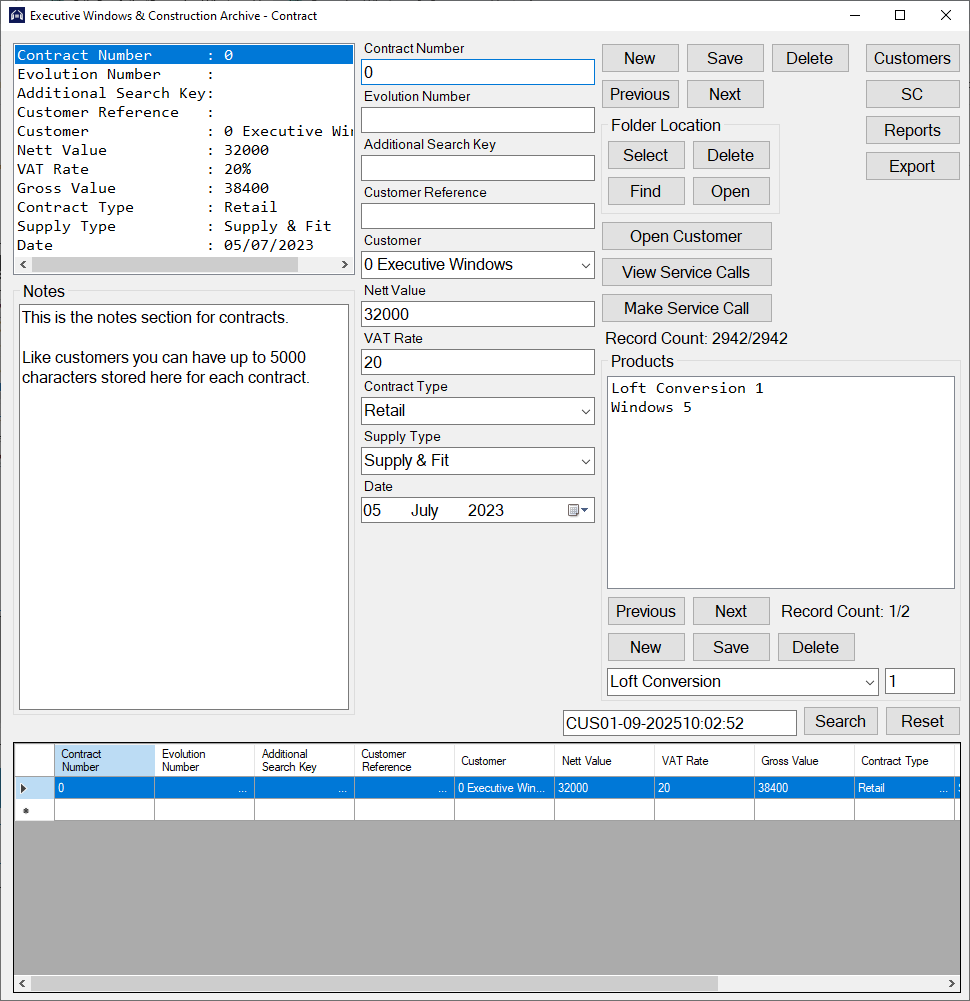Expand the Supply Type combo box
Screen dimensions: 970x1001
585,461
